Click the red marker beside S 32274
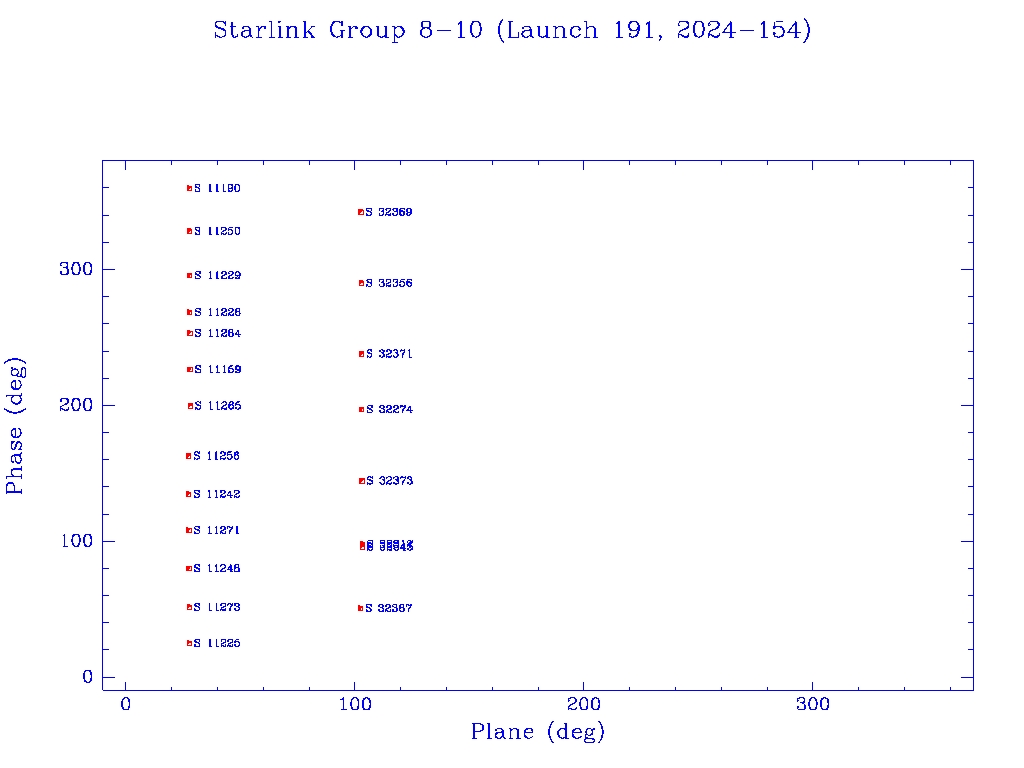Image resolution: width=1024 pixels, height=768 pixels. (361, 410)
